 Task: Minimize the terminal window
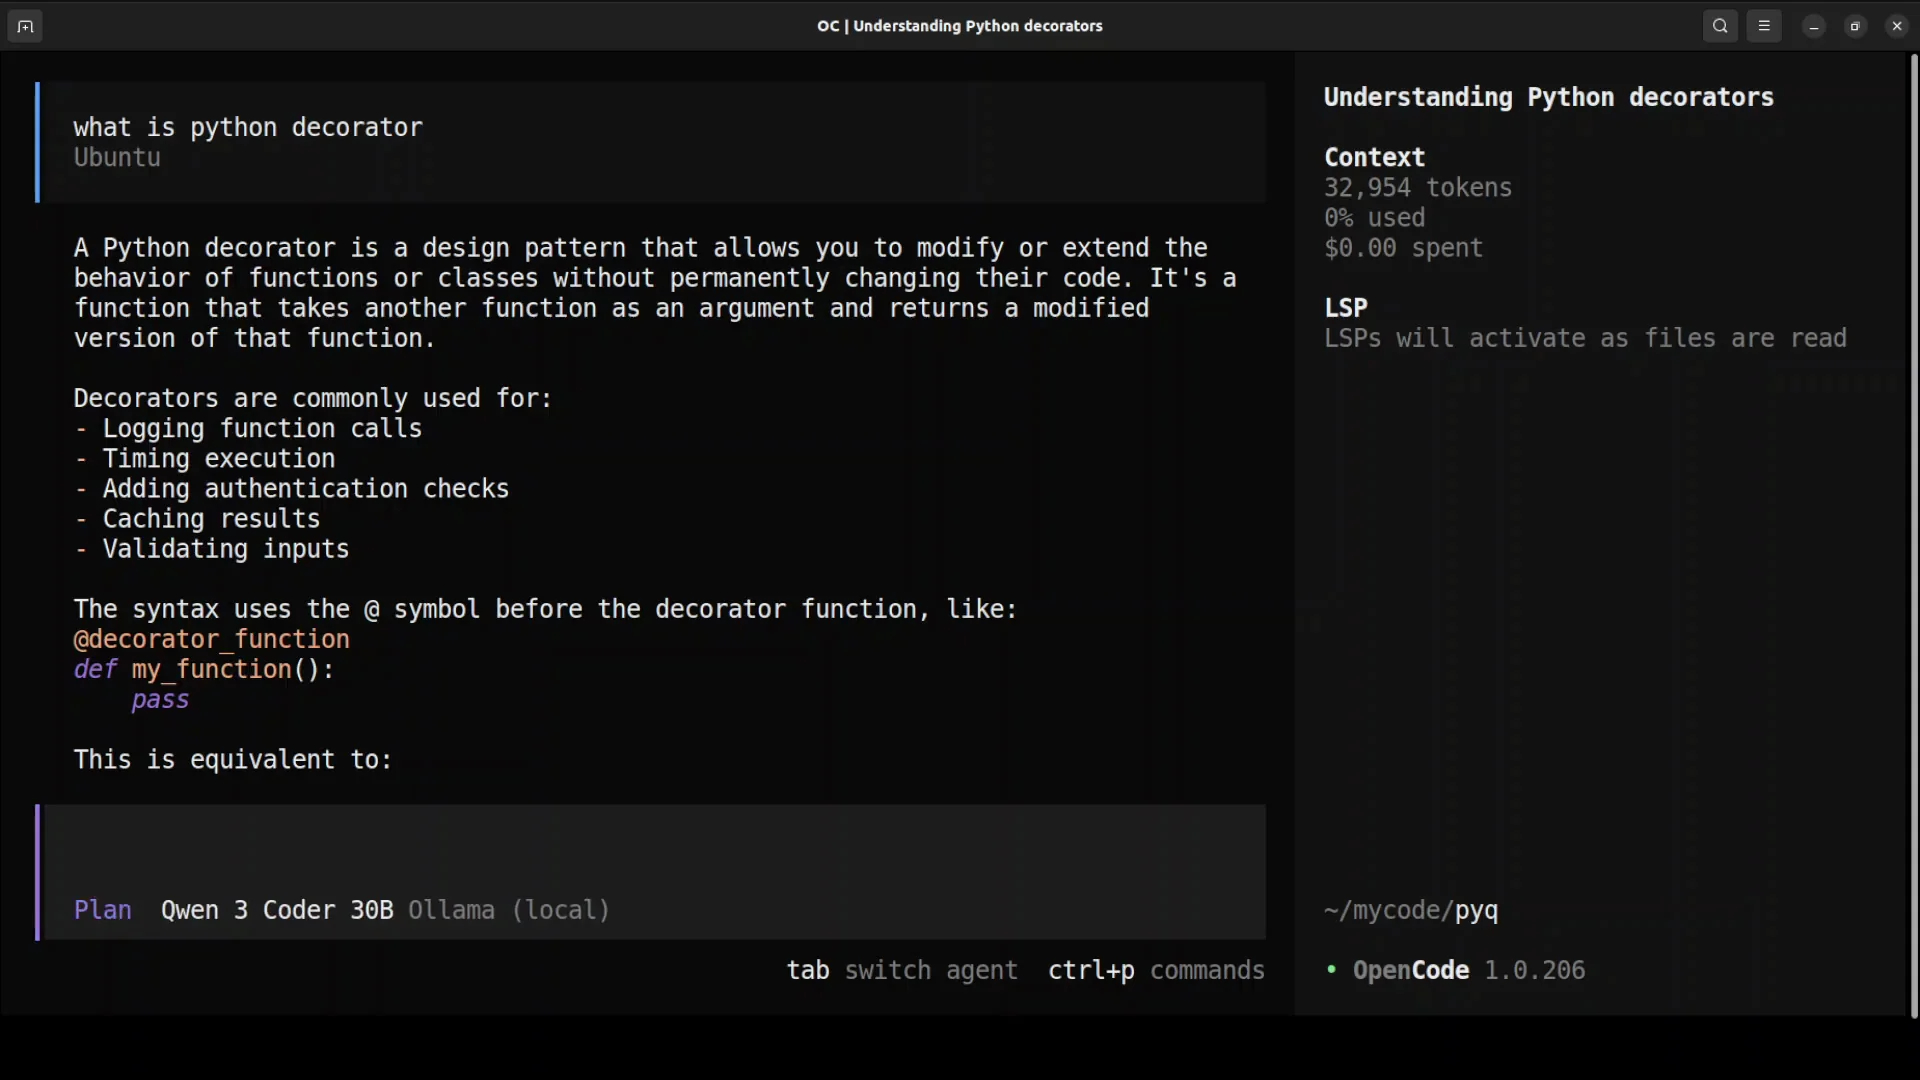click(x=1814, y=27)
